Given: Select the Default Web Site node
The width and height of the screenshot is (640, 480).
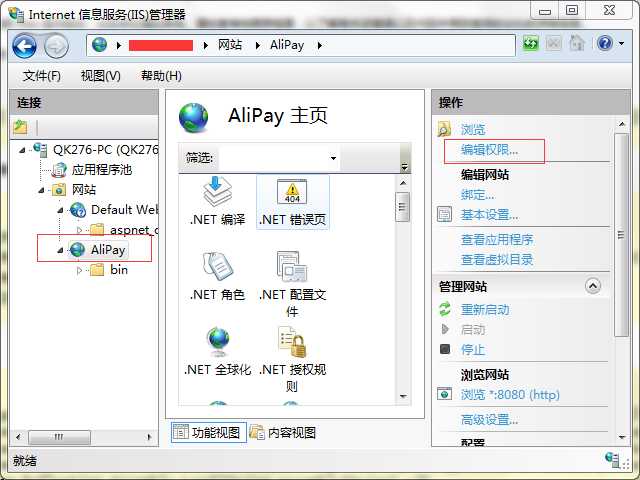Looking at the screenshot, I should tap(124, 209).
